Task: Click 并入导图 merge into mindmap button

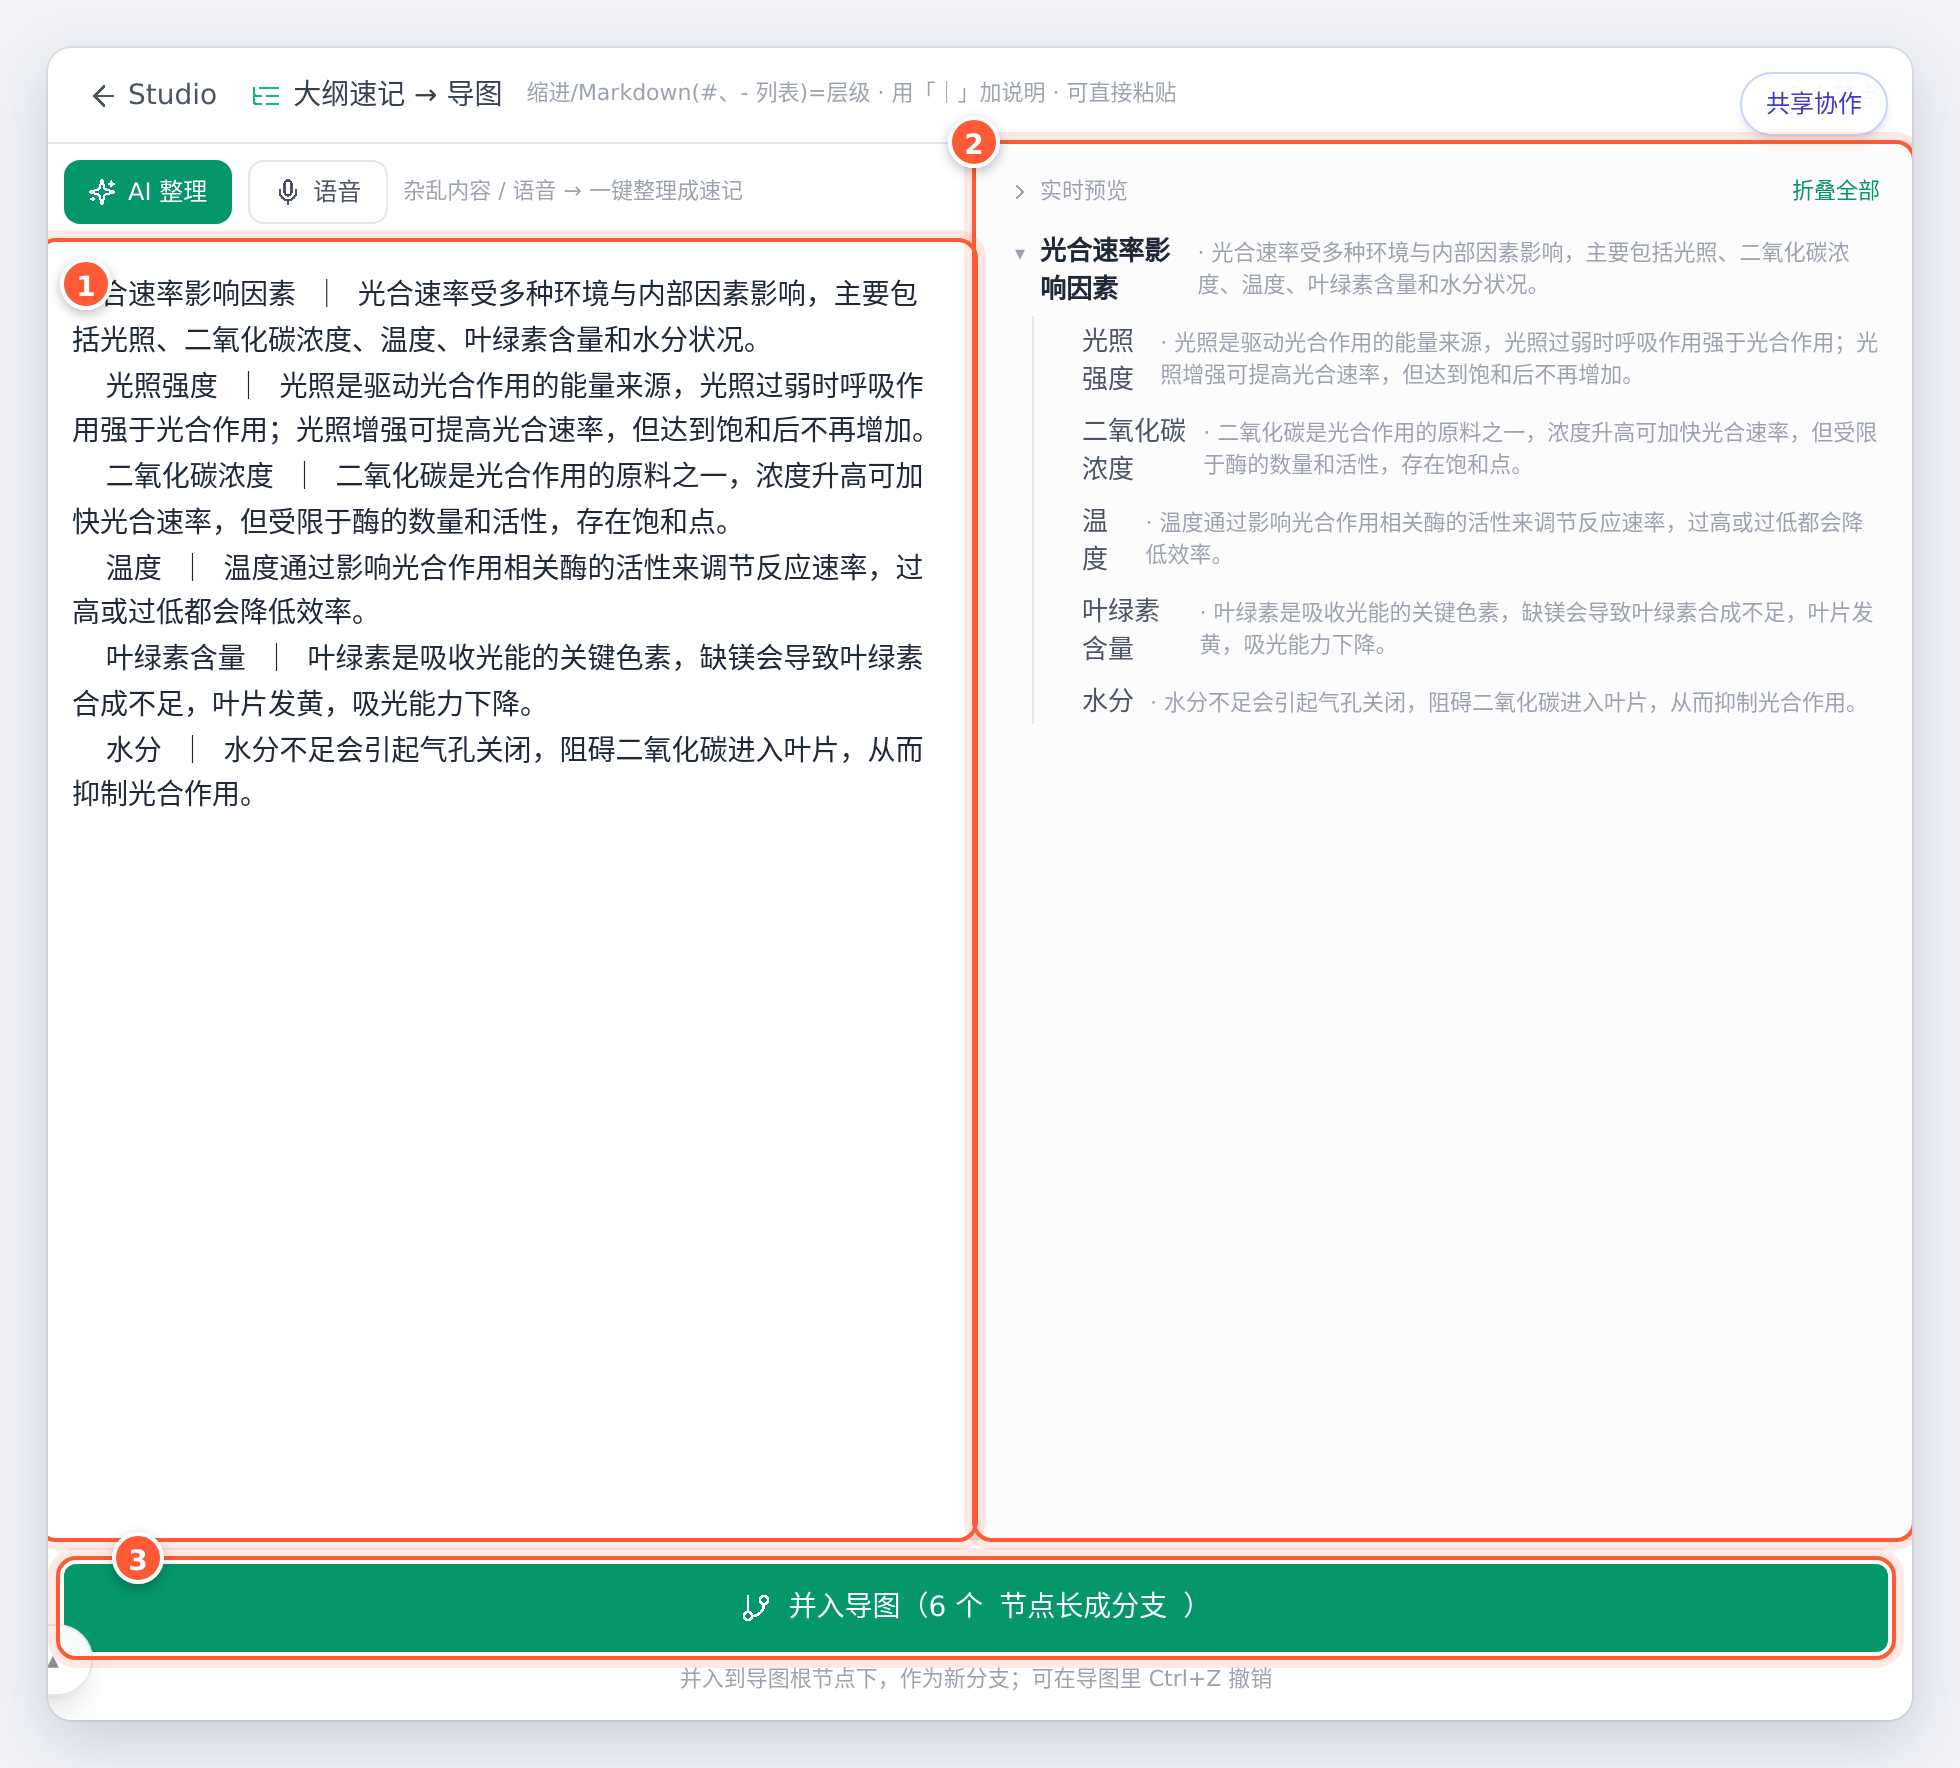Action: point(975,1606)
